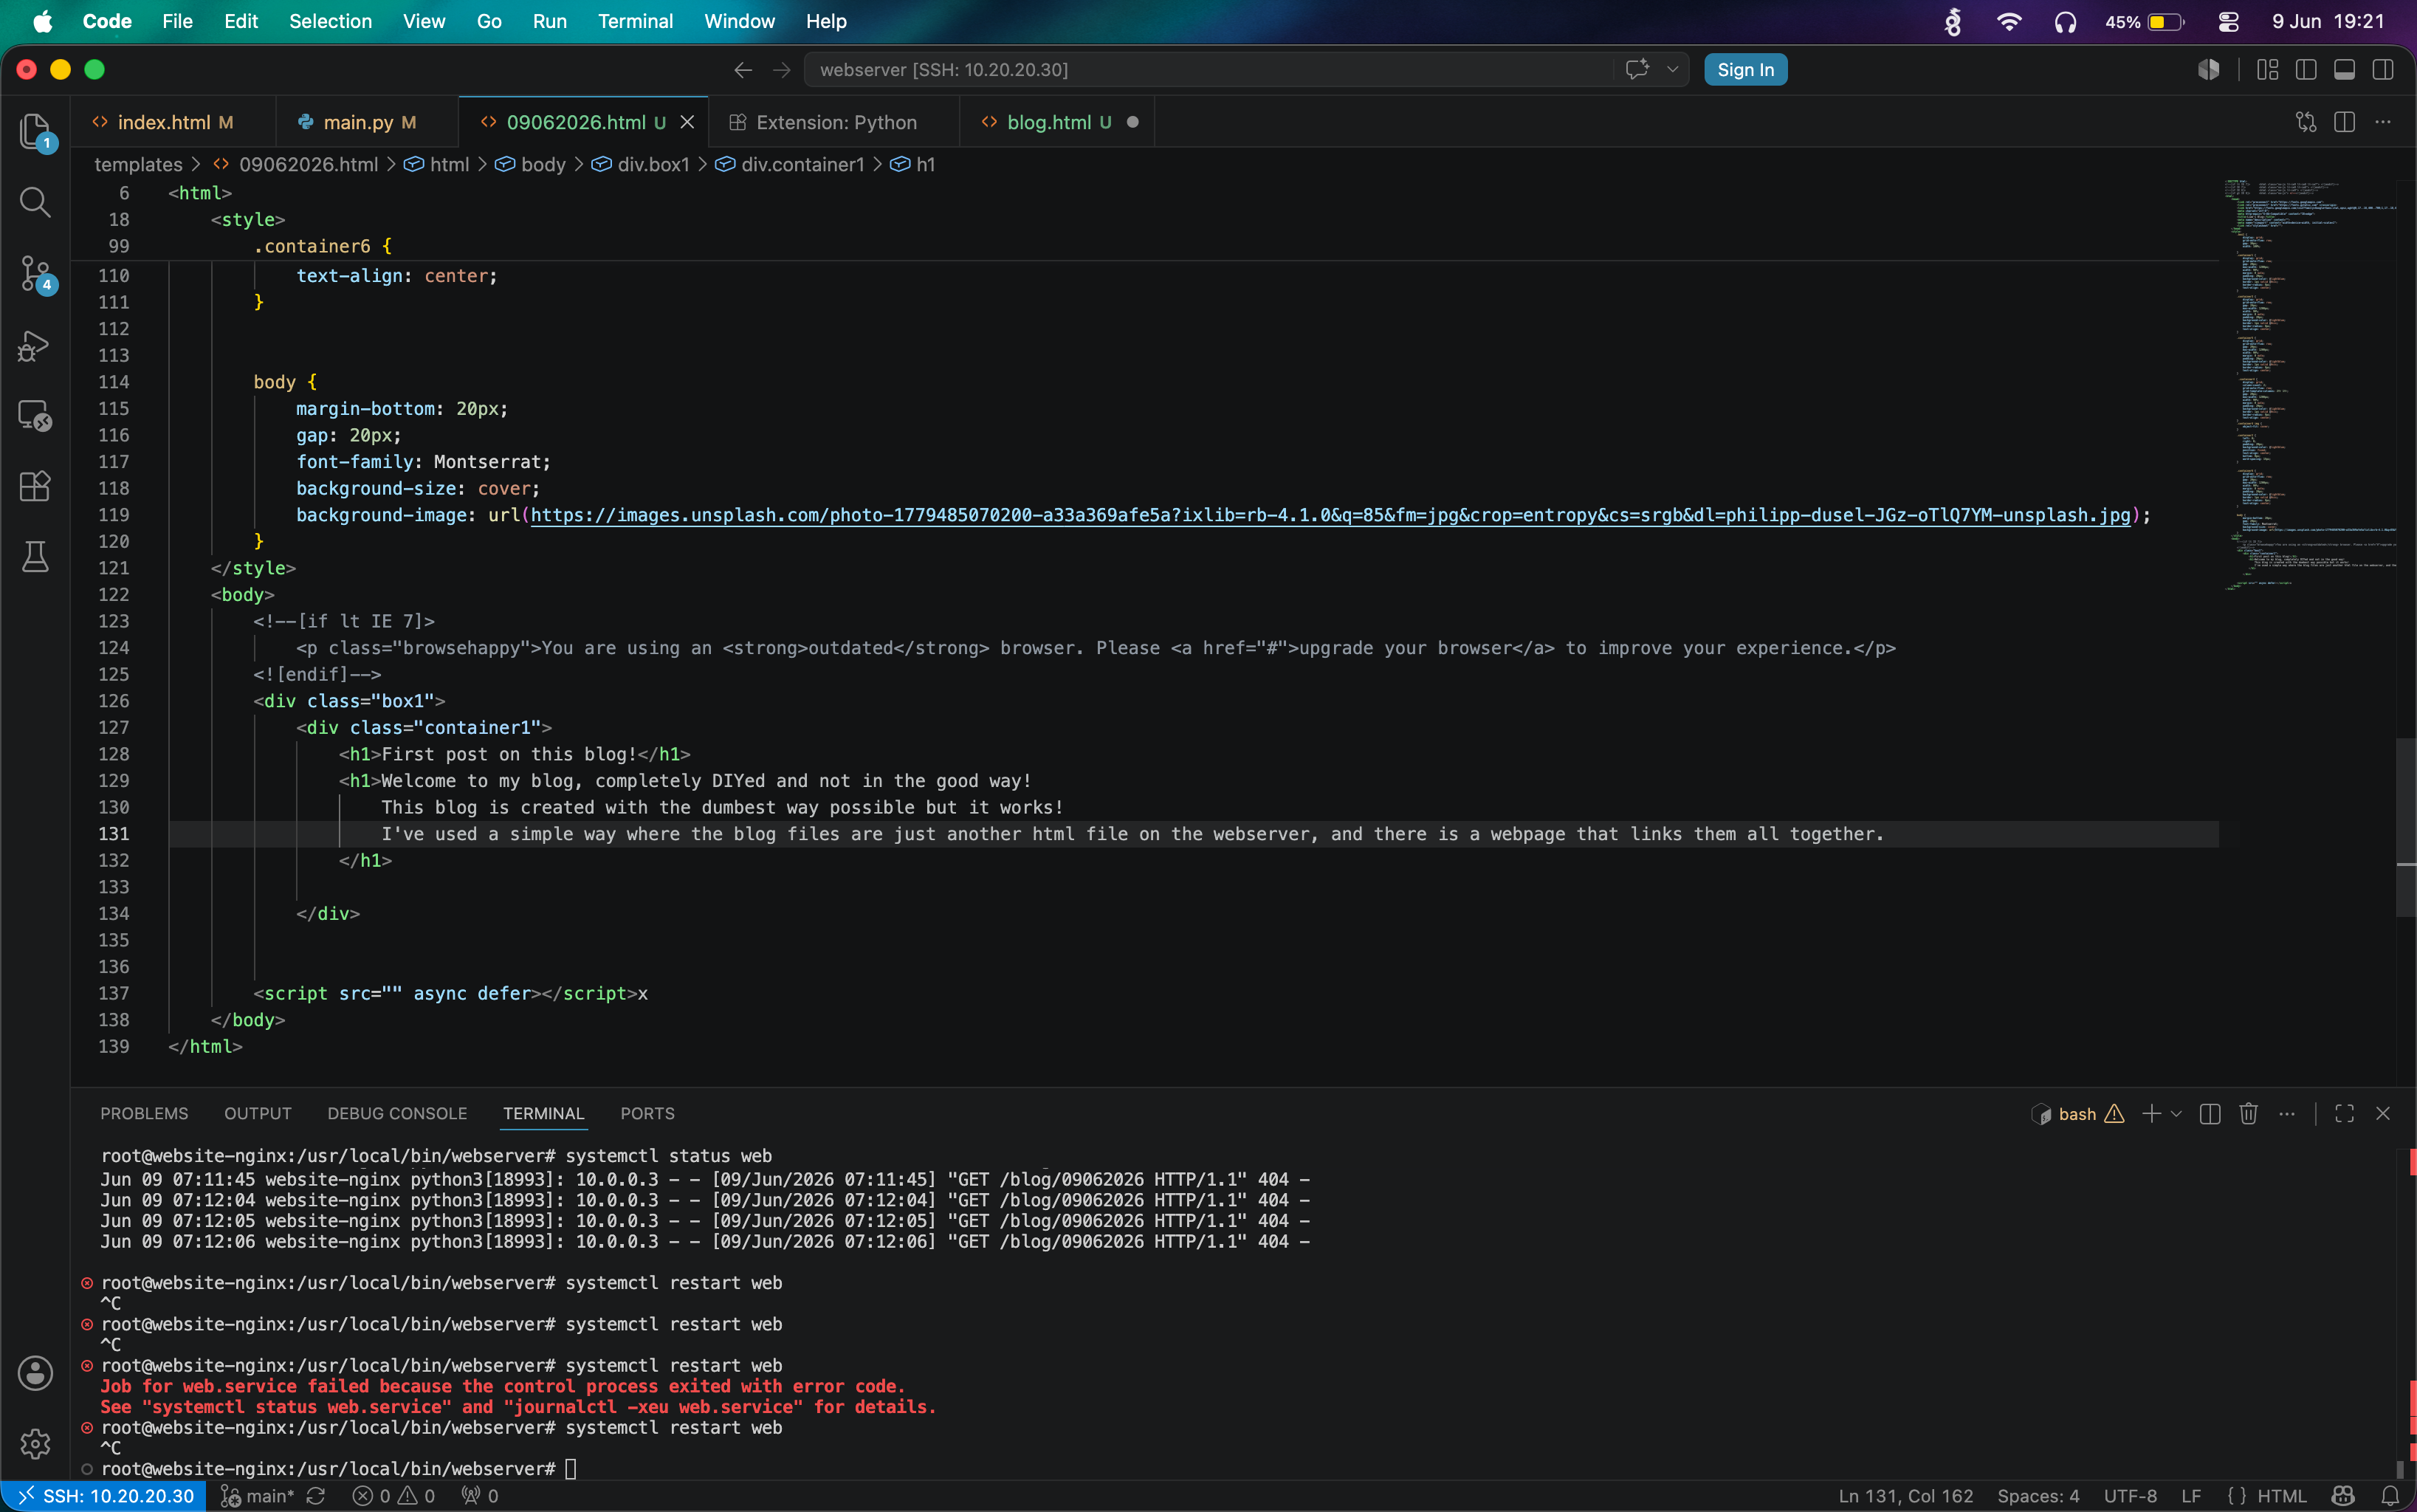Click breadcrumb div.container1
The height and width of the screenshot is (1512, 2417).
[802, 164]
